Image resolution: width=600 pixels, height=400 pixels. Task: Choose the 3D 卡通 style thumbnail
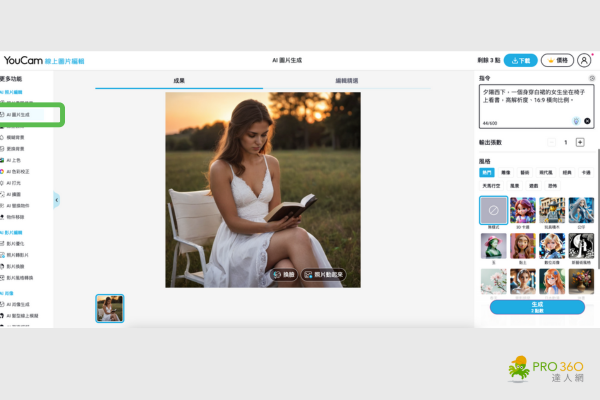tap(523, 210)
